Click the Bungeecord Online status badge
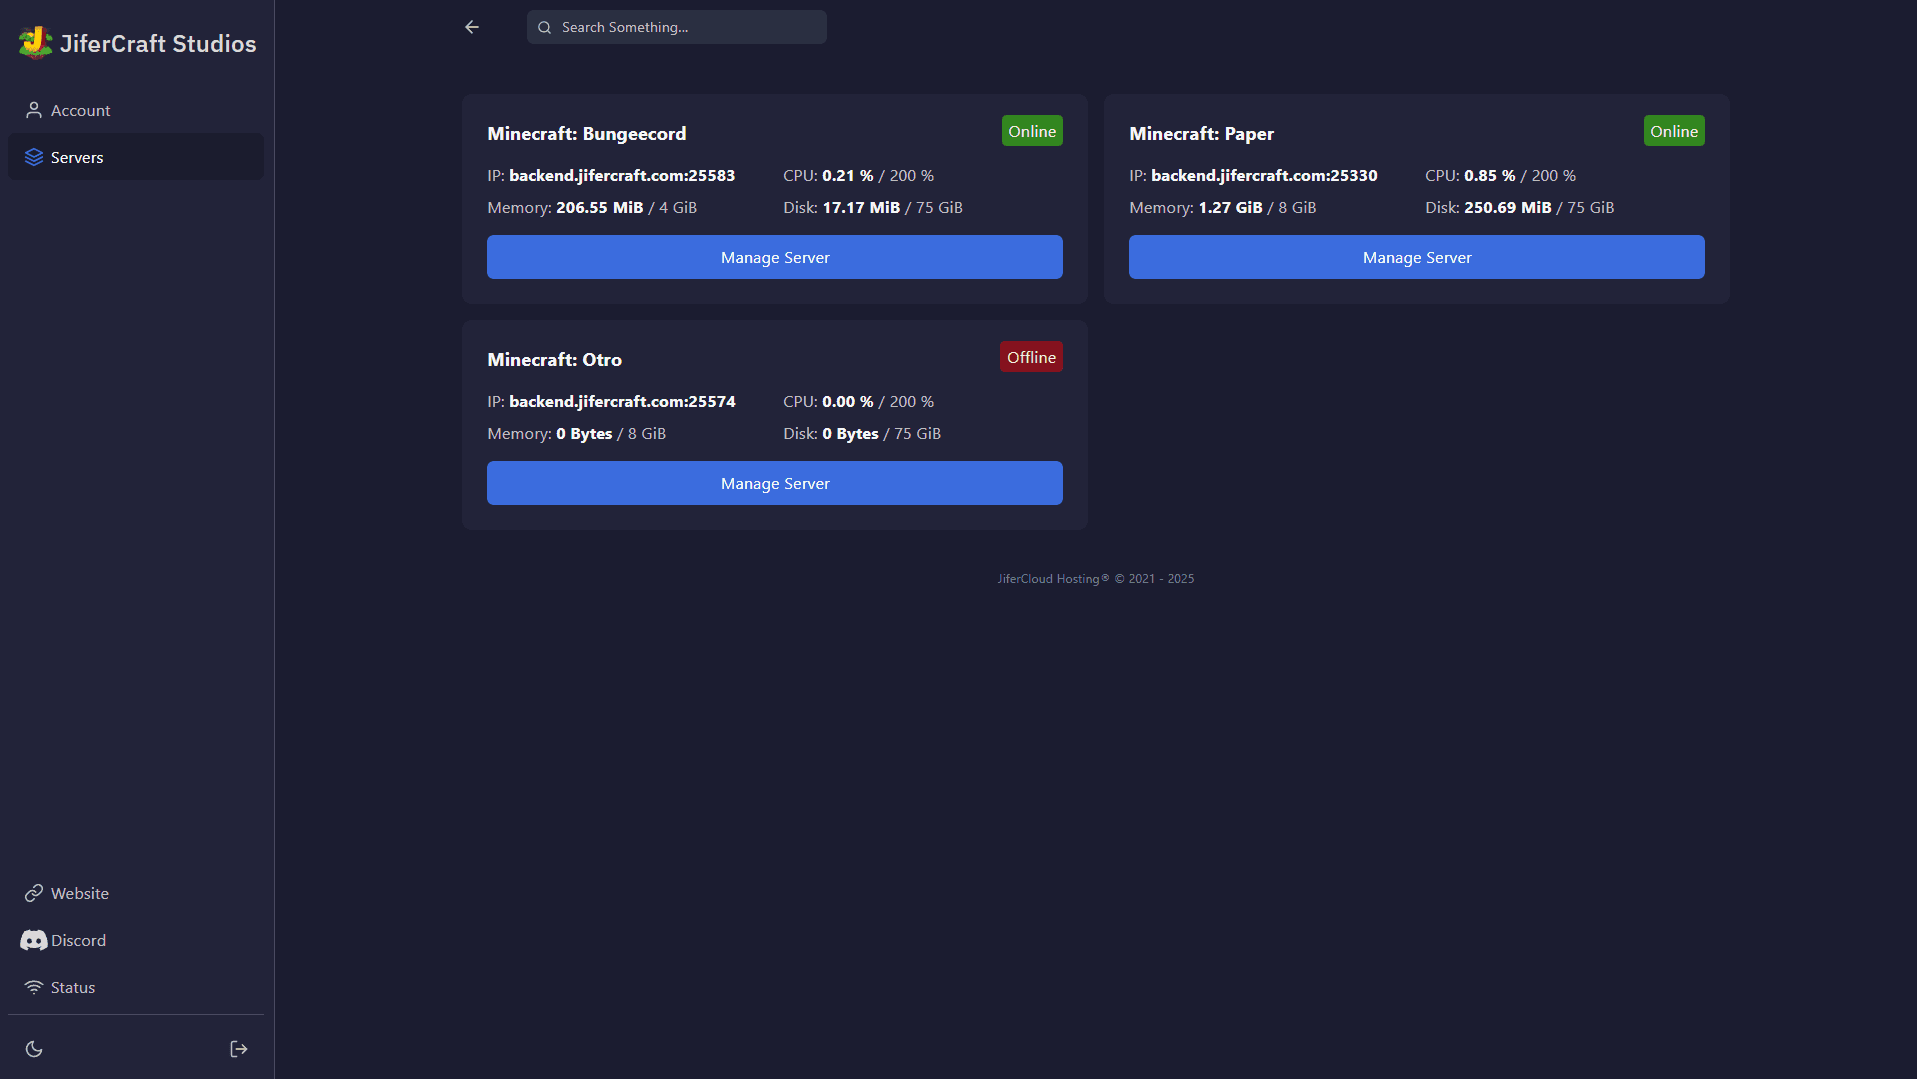The image size is (1917, 1079). (1031, 131)
